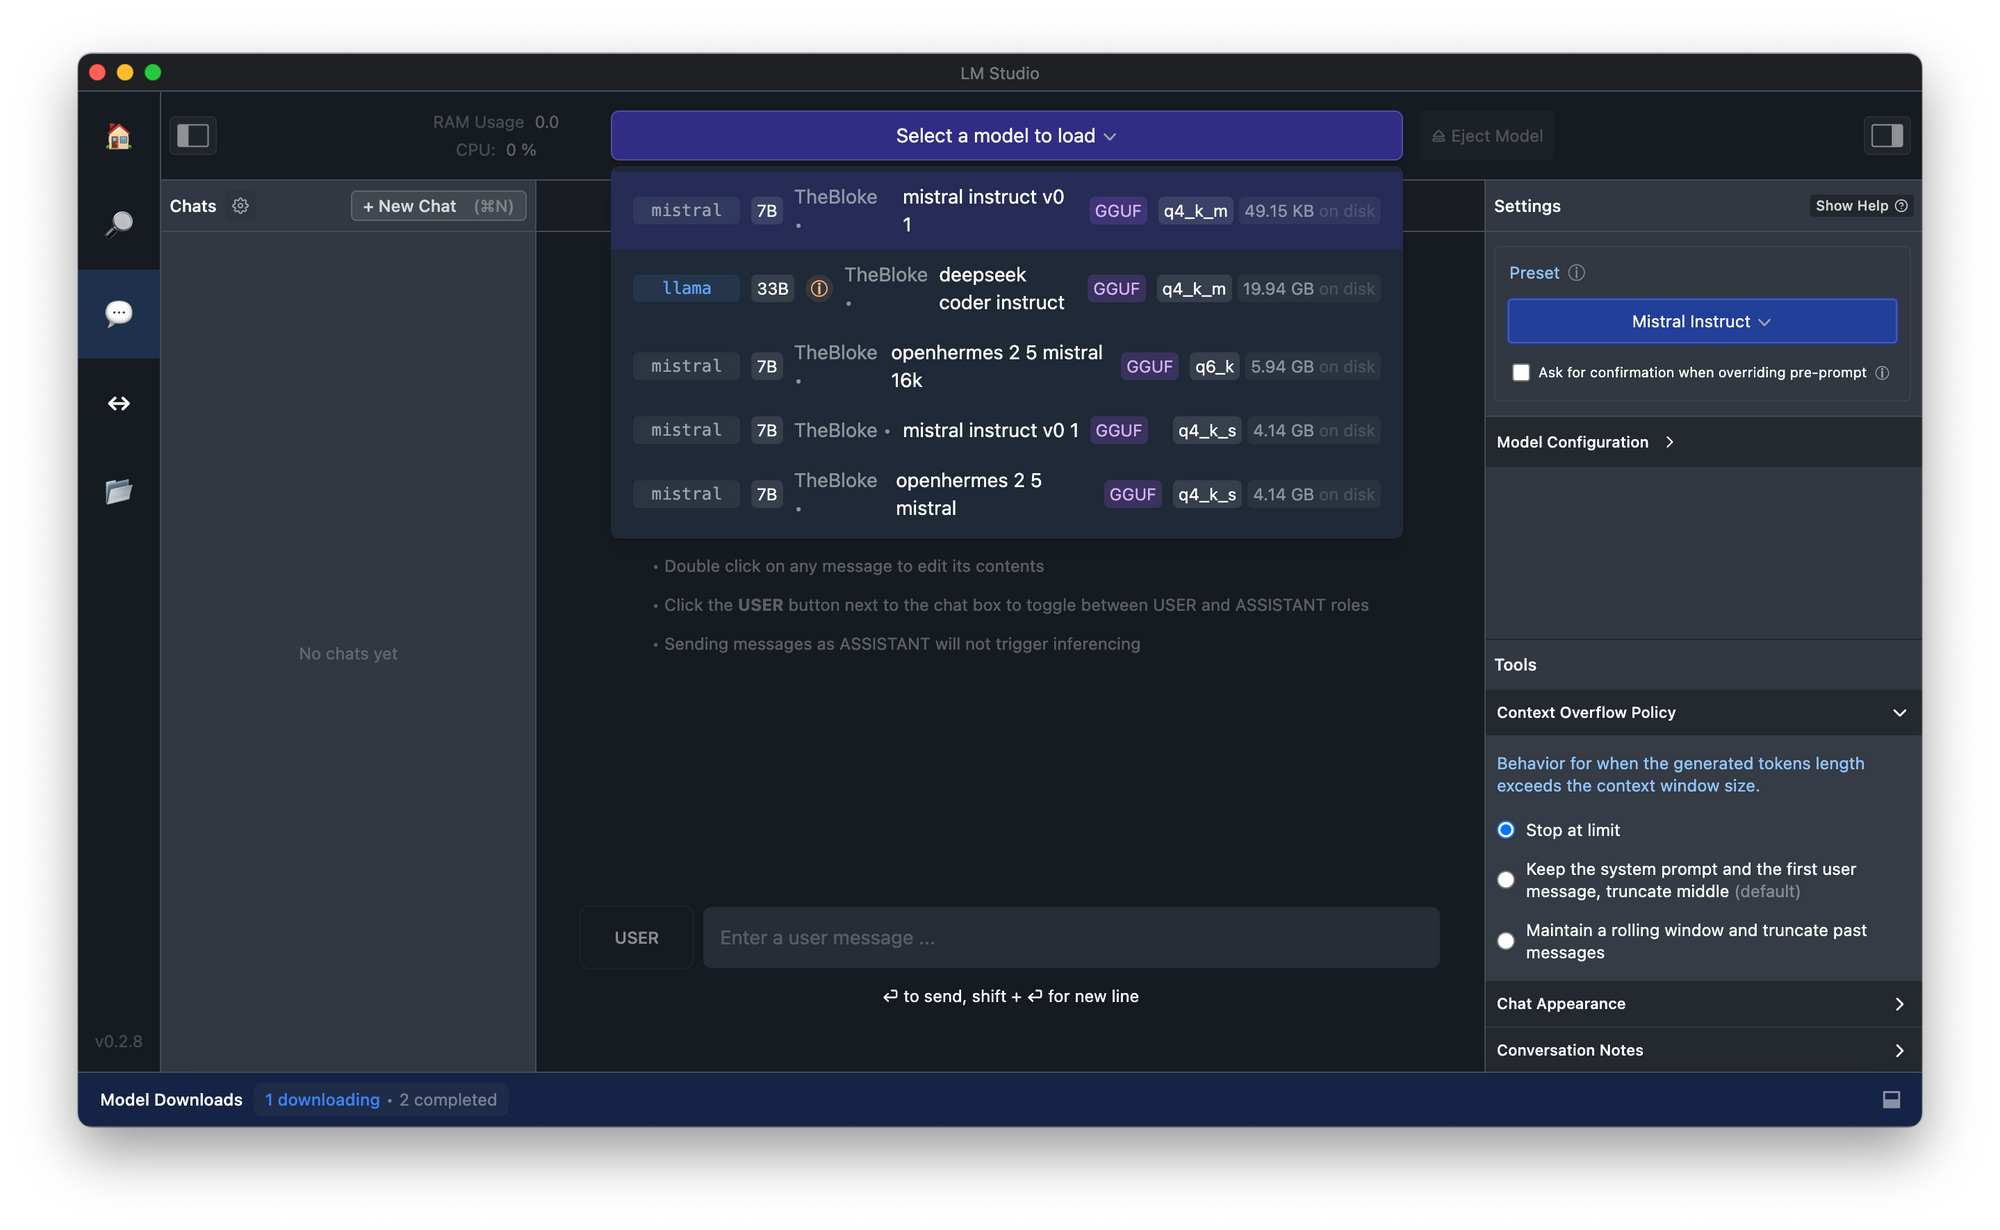Click the Show Help button
This screenshot has width=2000, height=1230.
pyautogui.click(x=1861, y=206)
